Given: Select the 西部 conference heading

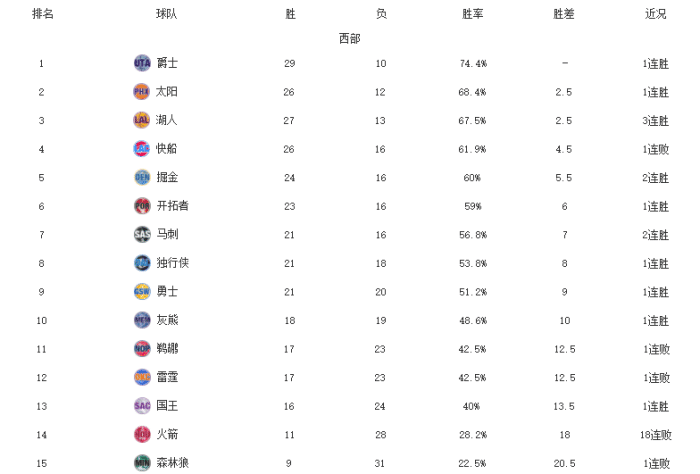Looking at the screenshot, I should click(x=349, y=39).
